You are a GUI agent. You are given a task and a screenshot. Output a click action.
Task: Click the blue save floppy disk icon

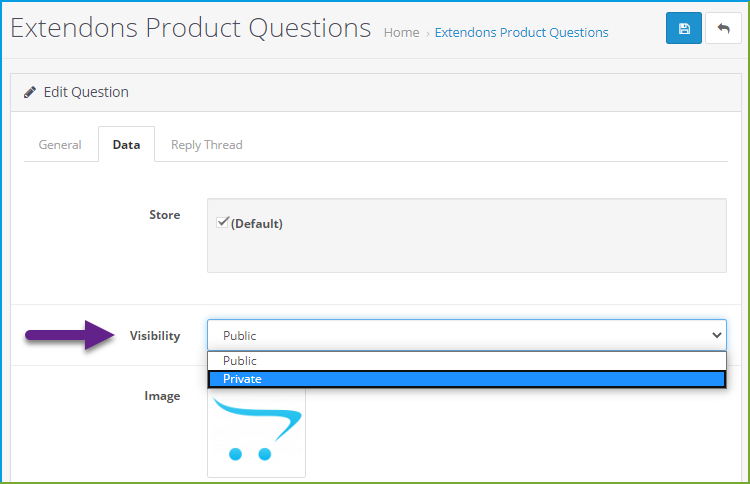(x=684, y=28)
